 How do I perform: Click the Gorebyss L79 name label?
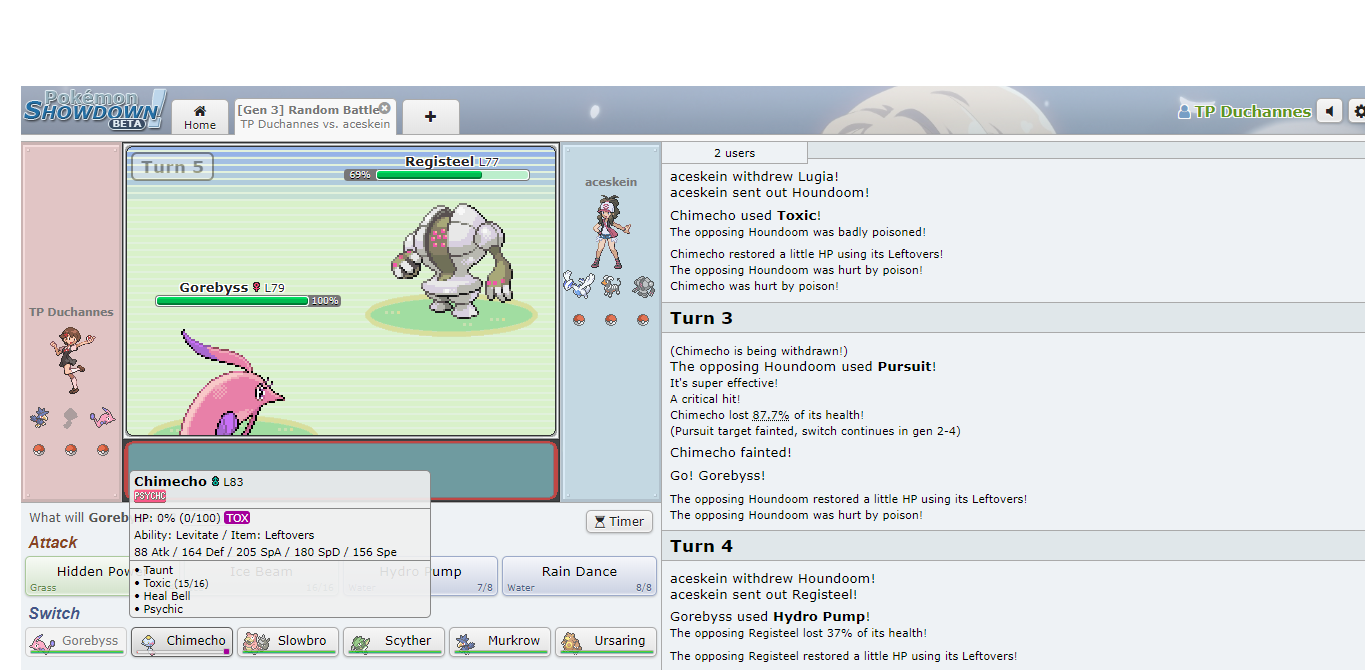[x=232, y=287]
